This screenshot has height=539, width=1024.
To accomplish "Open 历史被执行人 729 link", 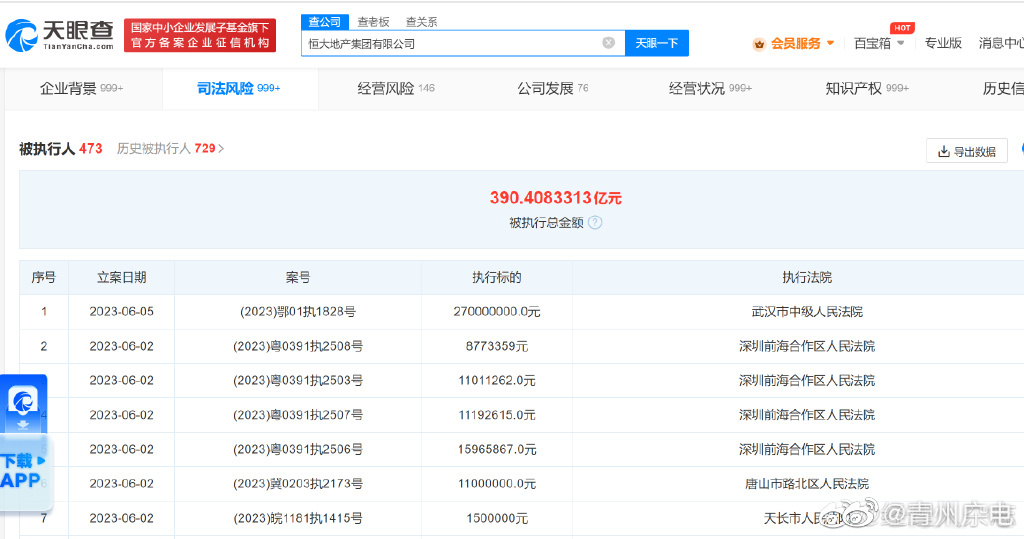I will pyautogui.click(x=170, y=149).
